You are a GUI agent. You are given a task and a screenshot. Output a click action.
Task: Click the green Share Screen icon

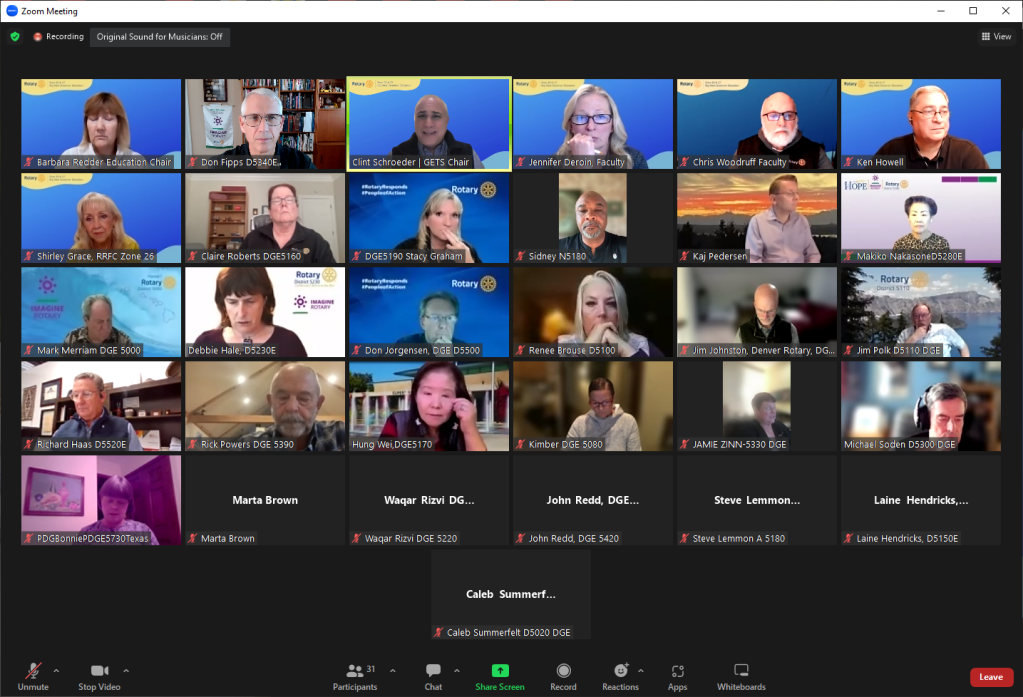[x=500, y=670]
